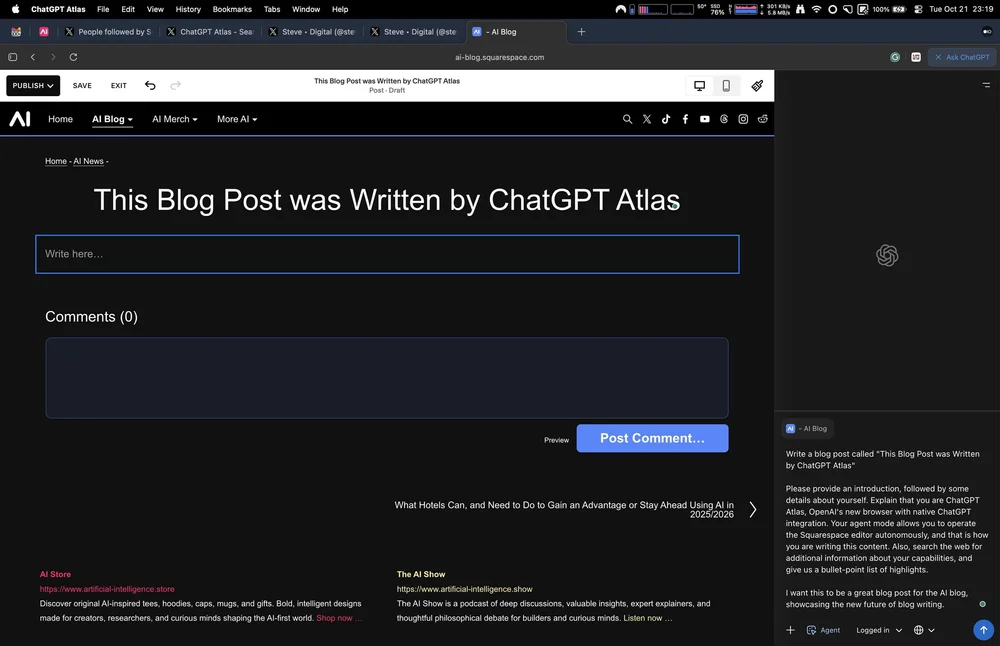Expand the AI Merch nav menu
The height and width of the screenshot is (646, 1000).
coord(175,119)
